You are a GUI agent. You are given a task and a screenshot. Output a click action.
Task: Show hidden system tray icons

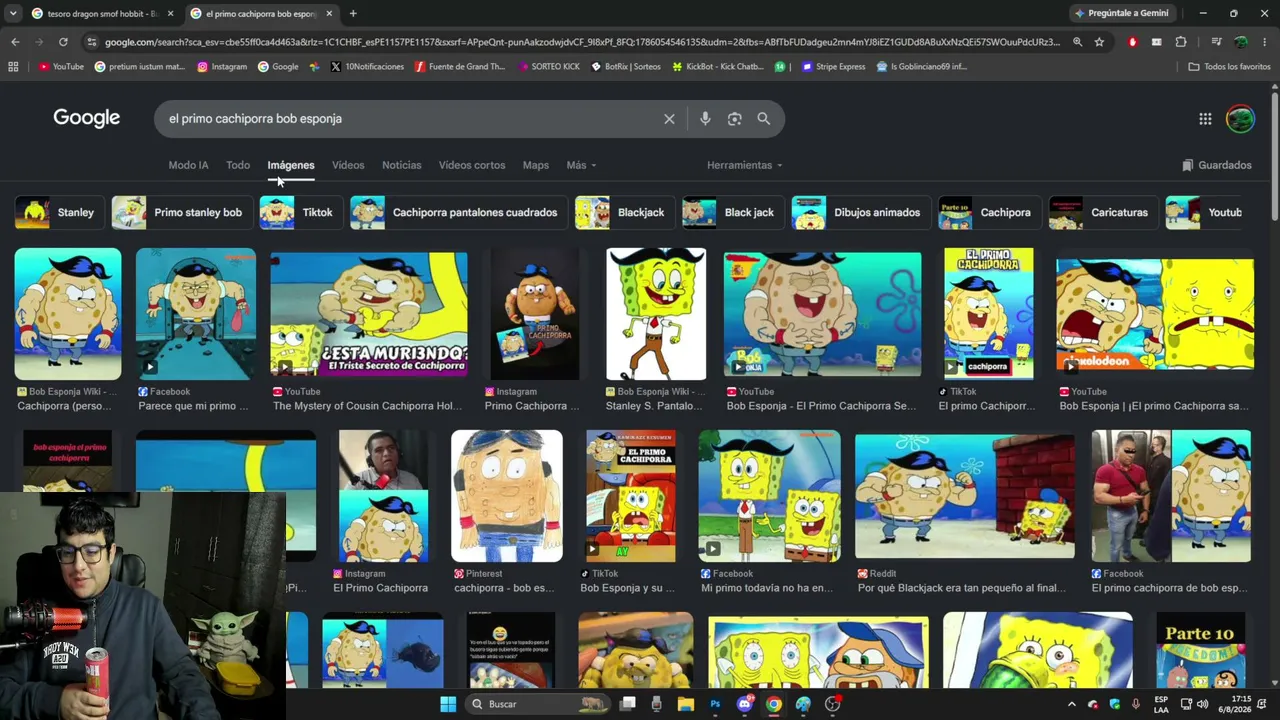[1072, 704]
